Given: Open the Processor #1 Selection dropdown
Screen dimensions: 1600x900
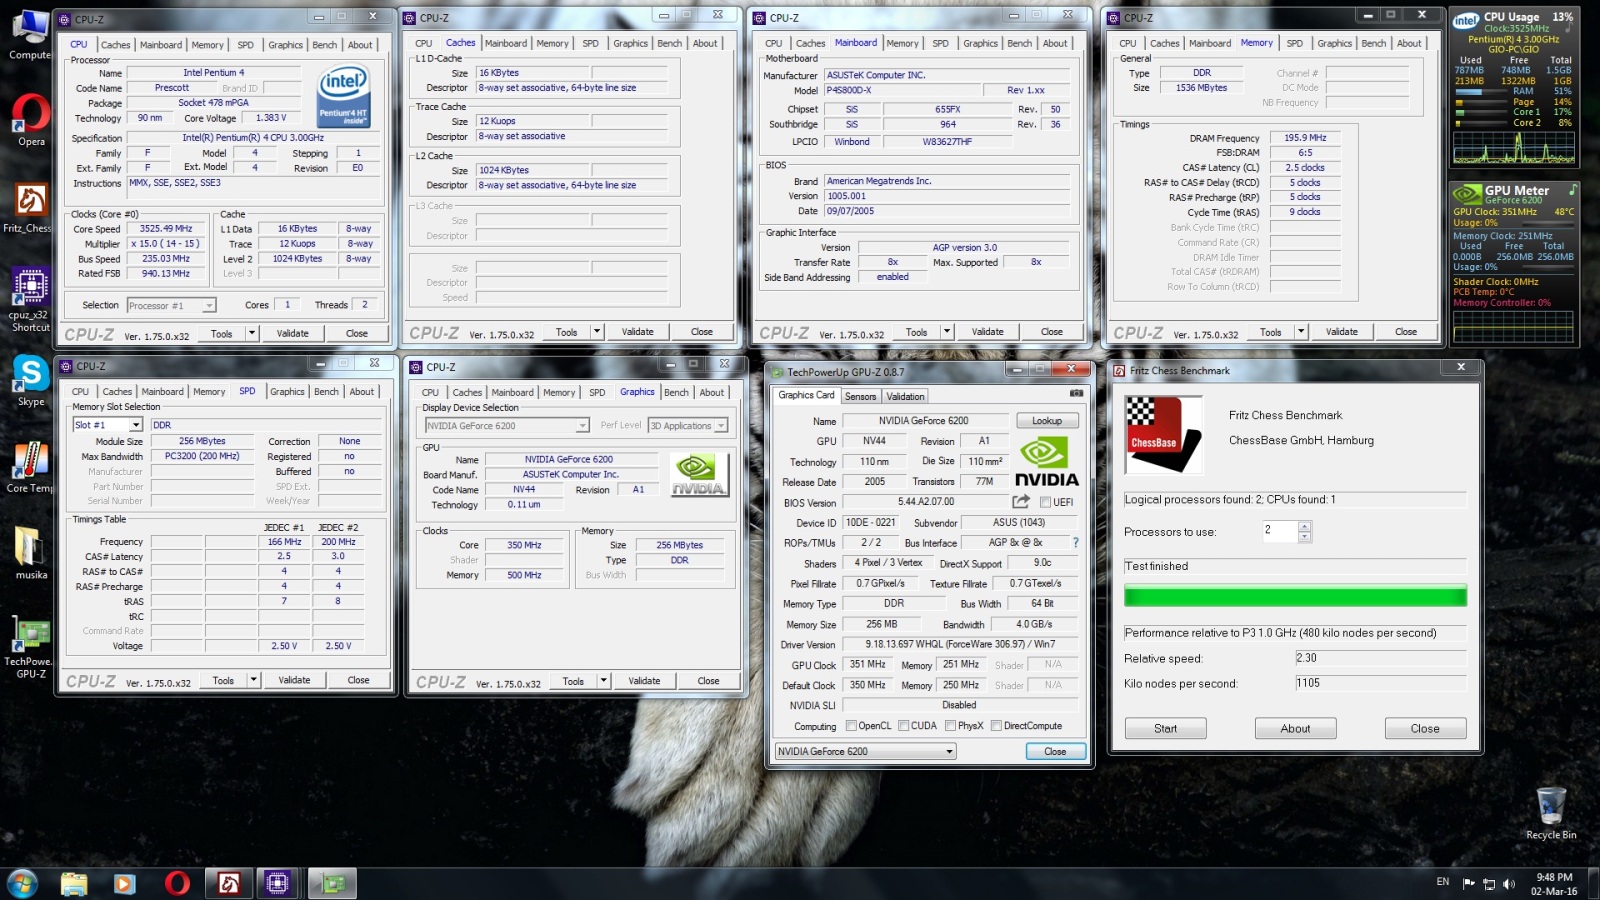Looking at the screenshot, I should click(x=172, y=305).
